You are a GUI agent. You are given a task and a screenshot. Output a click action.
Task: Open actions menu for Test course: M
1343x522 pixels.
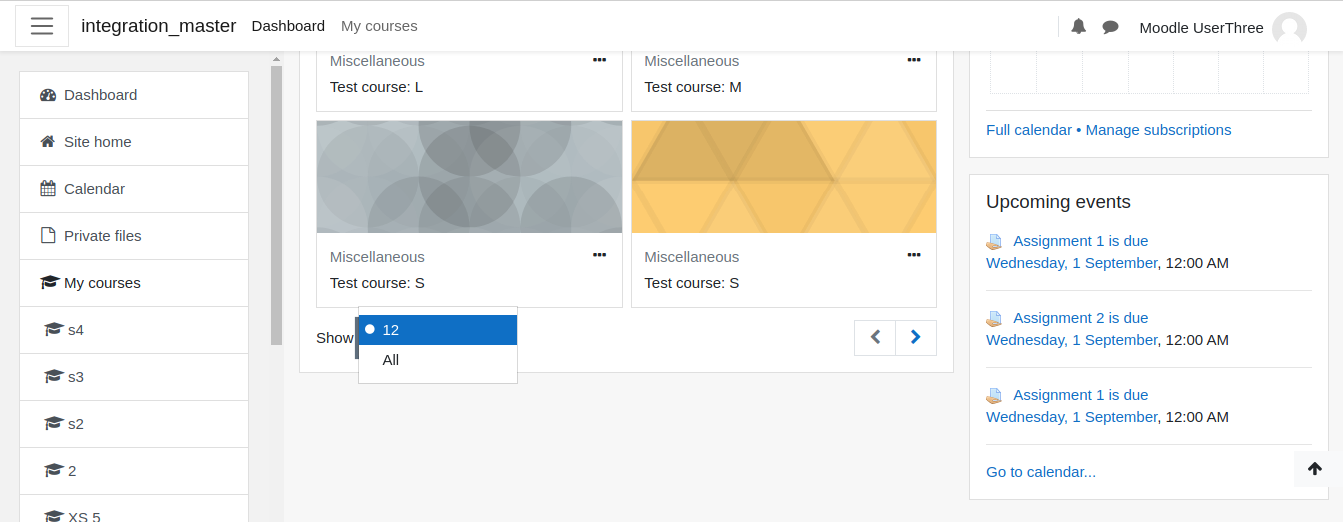click(x=914, y=60)
